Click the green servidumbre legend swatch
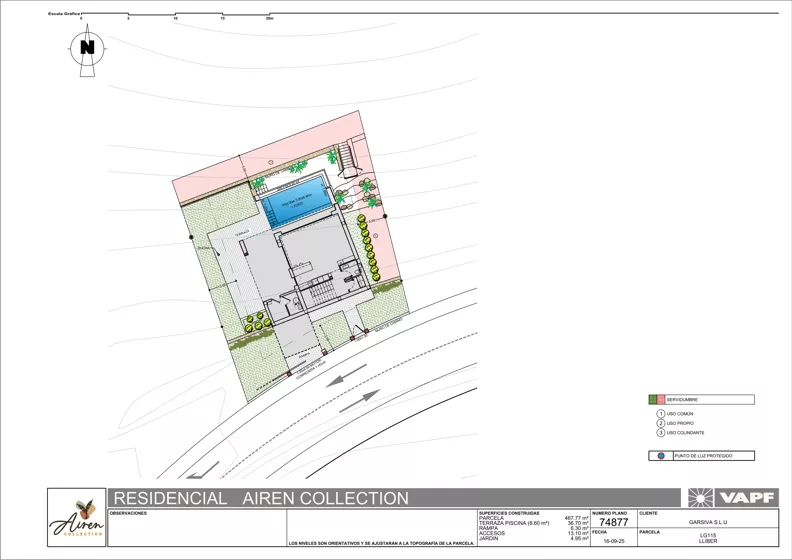 click(x=653, y=400)
